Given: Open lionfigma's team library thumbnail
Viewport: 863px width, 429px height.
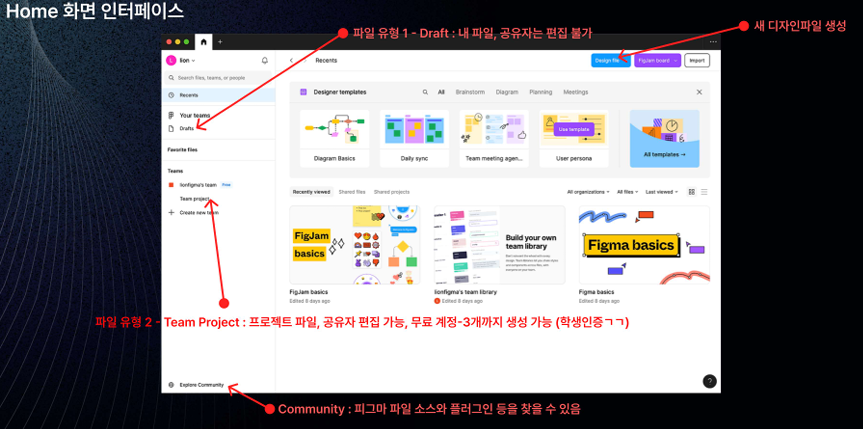Looking at the screenshot, I should coord(499,245).
